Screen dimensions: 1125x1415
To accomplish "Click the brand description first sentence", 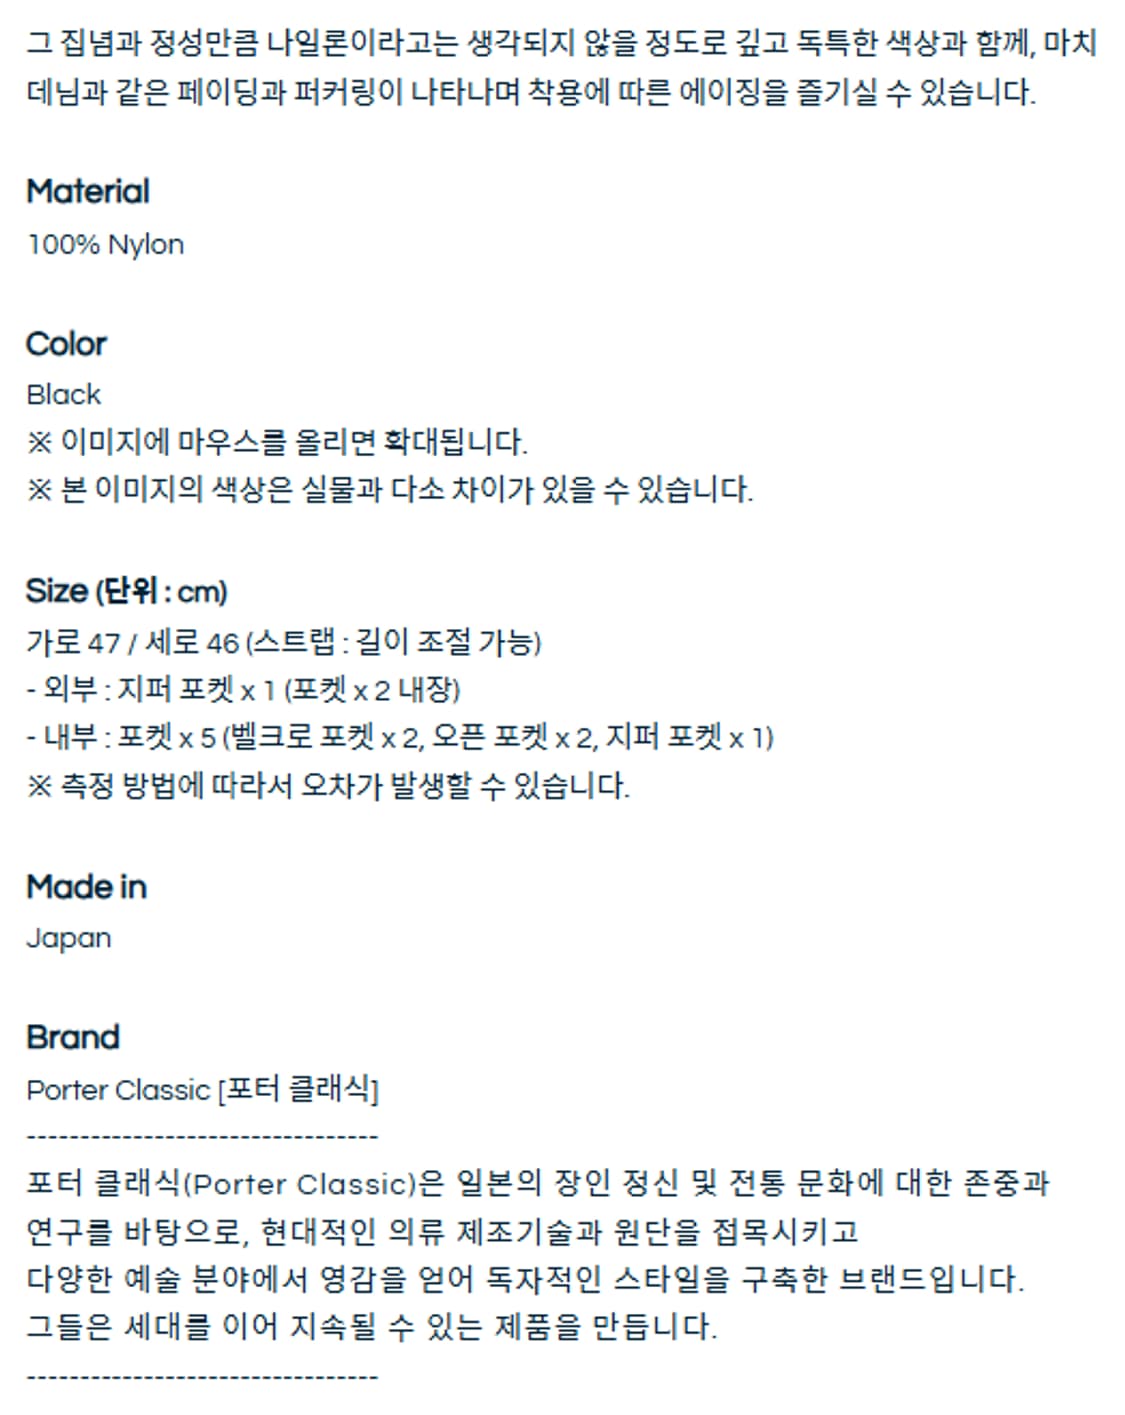I will pyautogui.click(x=538, y=1184).
